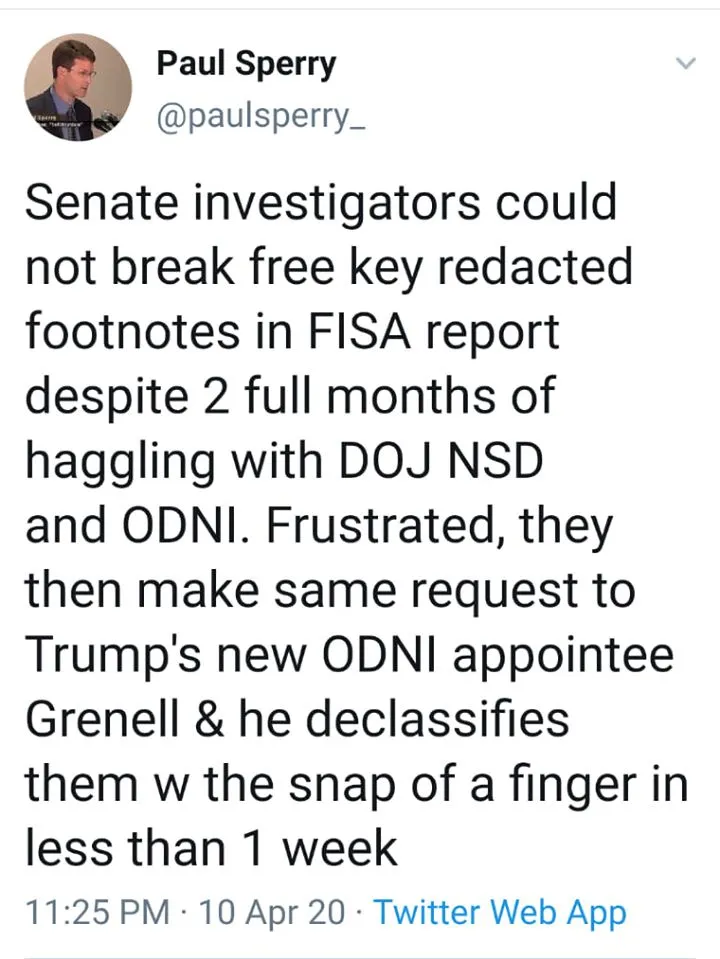Click the Paul Sperry display name
The image size is (720, 959).
pos(247,65)
